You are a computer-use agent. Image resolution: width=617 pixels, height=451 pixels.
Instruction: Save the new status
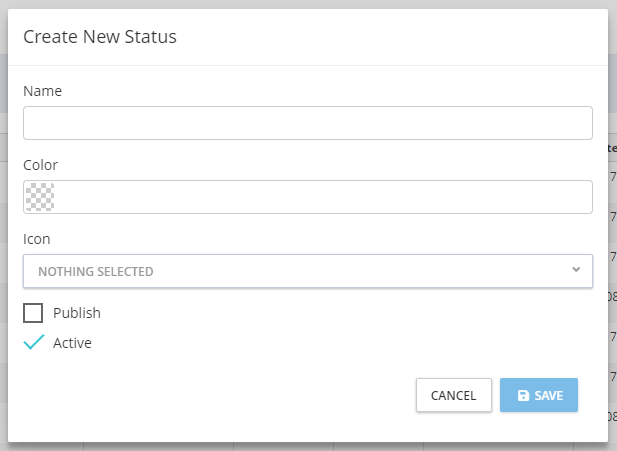tap(539, 395)
